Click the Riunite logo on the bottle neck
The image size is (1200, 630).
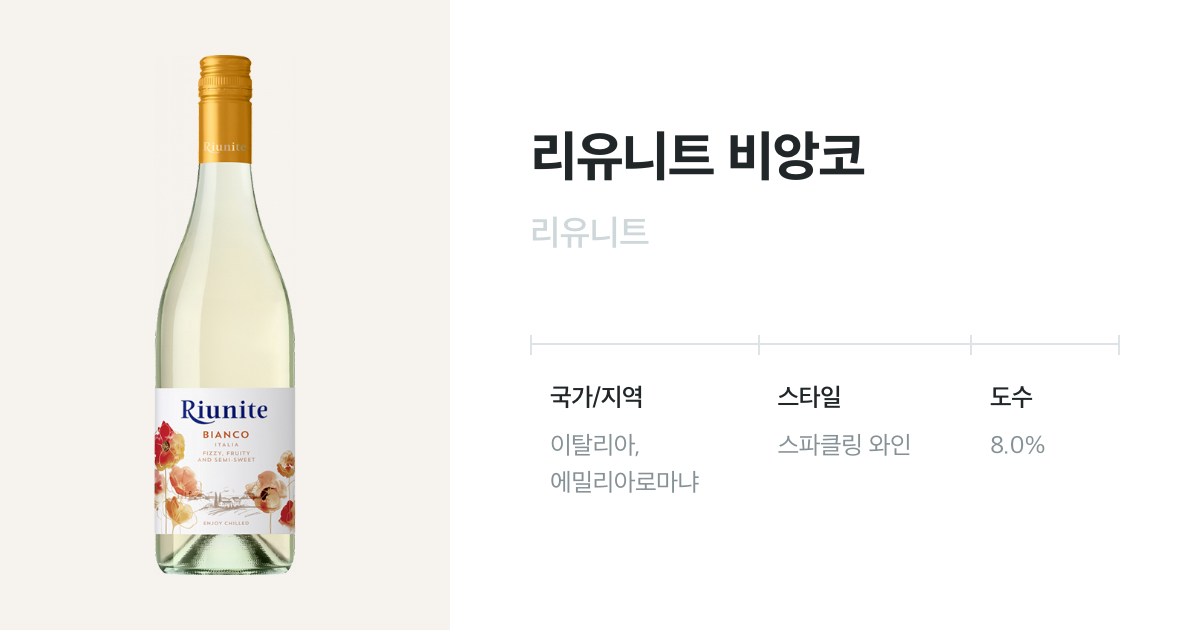(225, 147)
